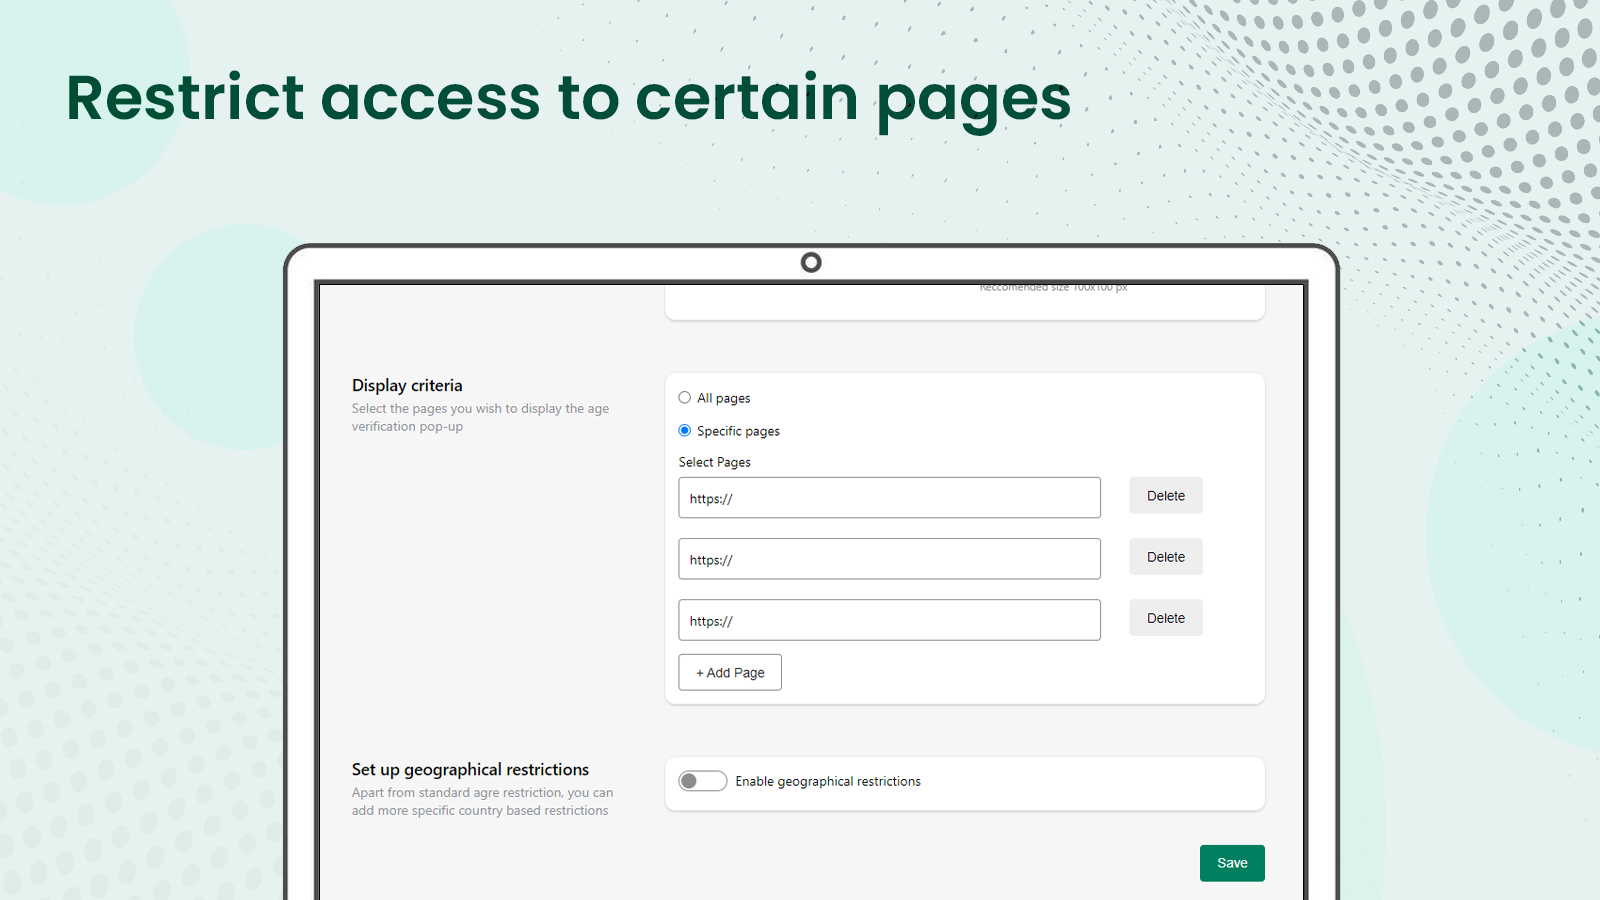Enable geographical restrictions toggle

pyautogui.click(x=702, y=781)
